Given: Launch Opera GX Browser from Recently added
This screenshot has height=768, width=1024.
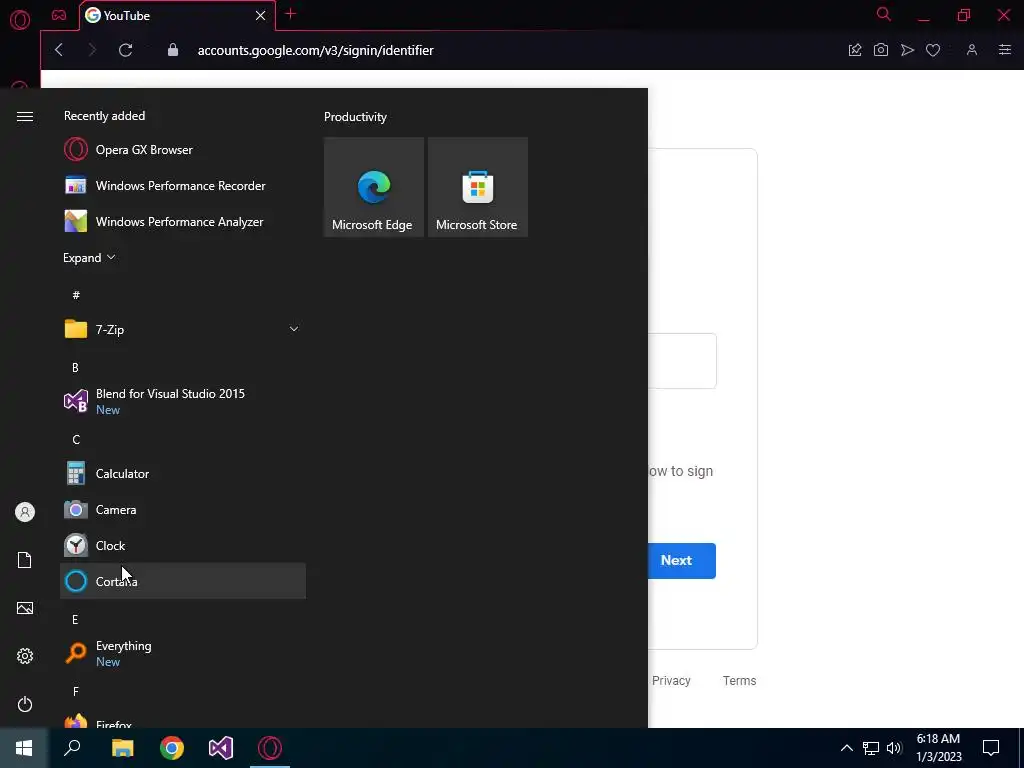Looking at the screenshot, I should 183,150.
